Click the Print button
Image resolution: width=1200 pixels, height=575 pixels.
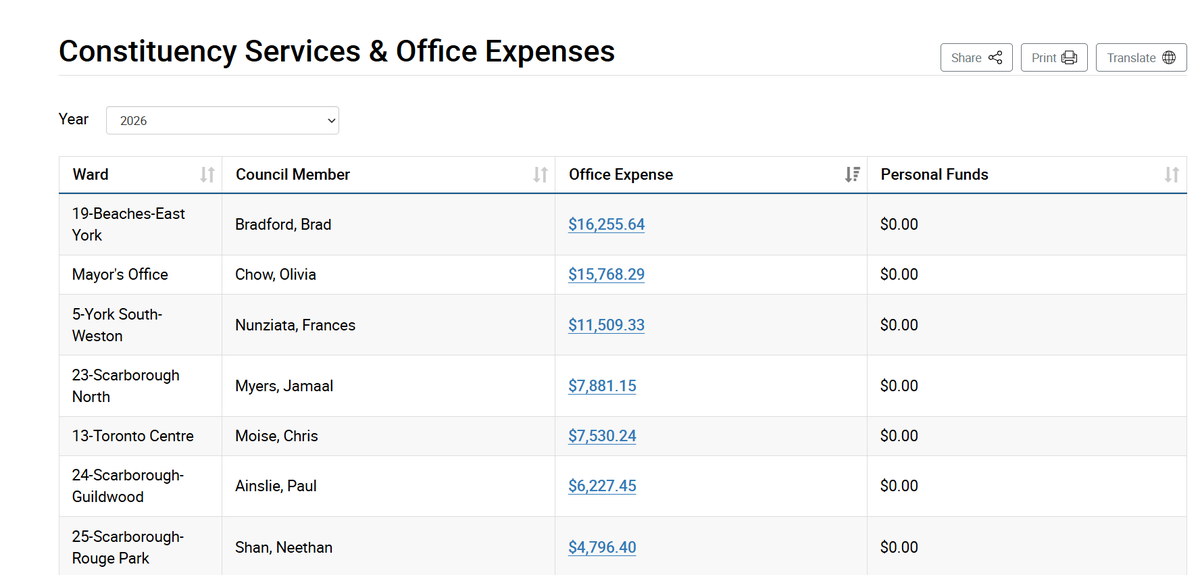tap(1054, 57)
